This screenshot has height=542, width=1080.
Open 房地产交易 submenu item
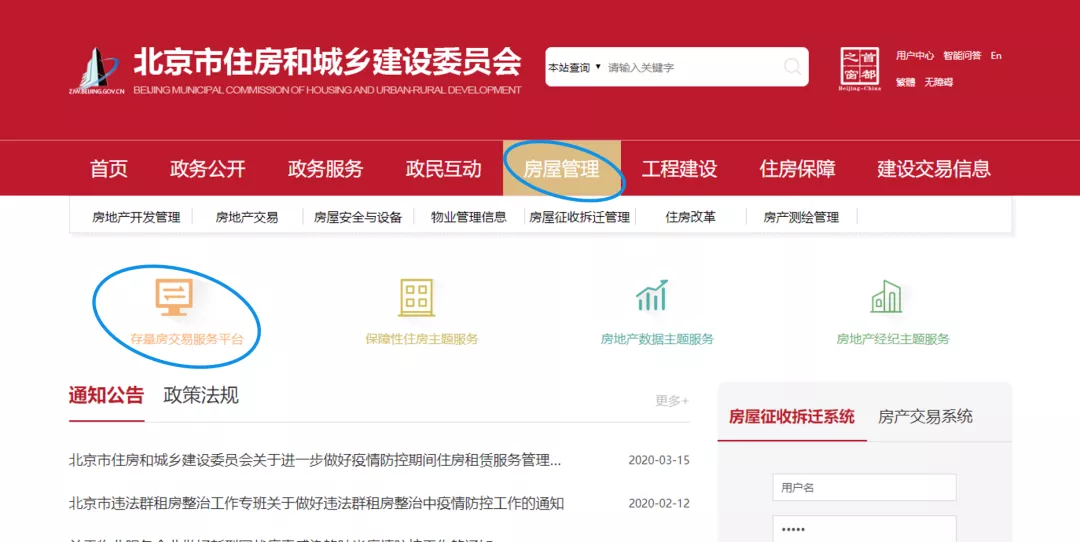pos(247,218)
